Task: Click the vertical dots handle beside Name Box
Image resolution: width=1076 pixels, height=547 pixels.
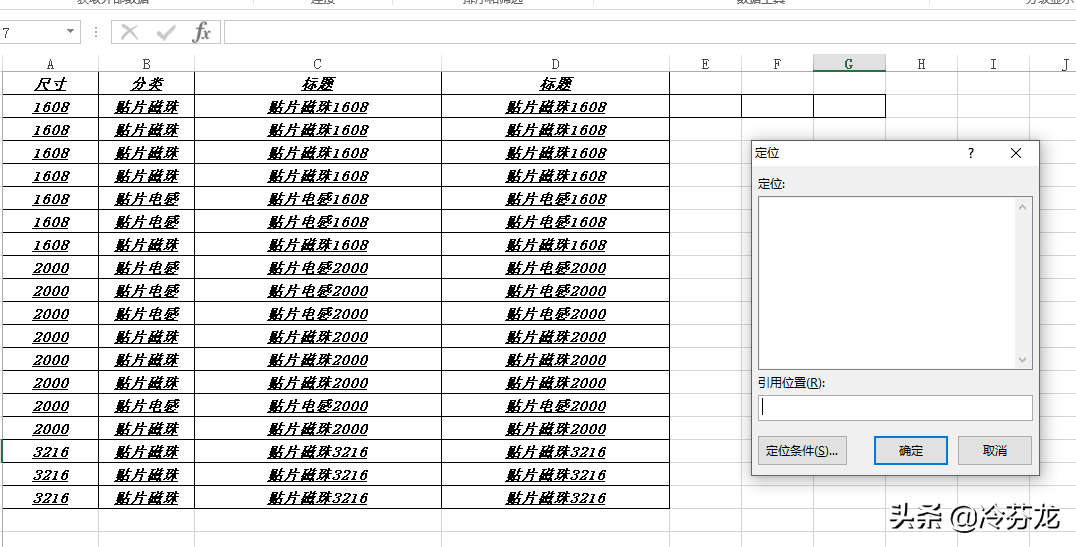Action: click(96, 32)
